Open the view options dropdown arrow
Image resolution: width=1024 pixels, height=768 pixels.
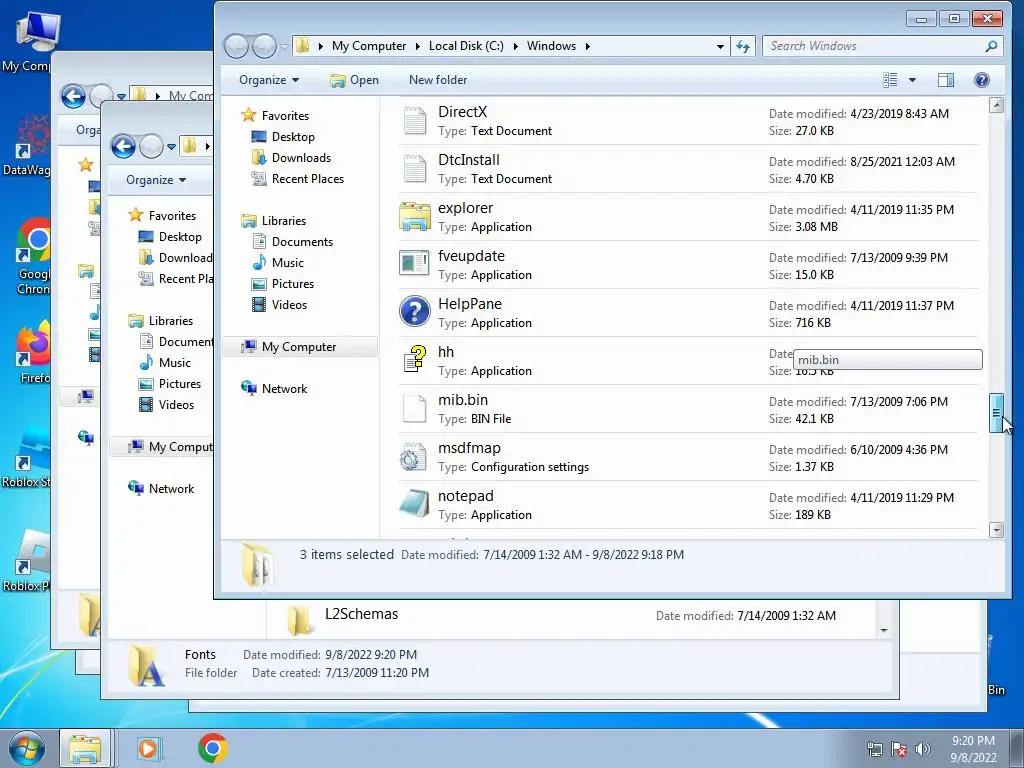point(912,80)
